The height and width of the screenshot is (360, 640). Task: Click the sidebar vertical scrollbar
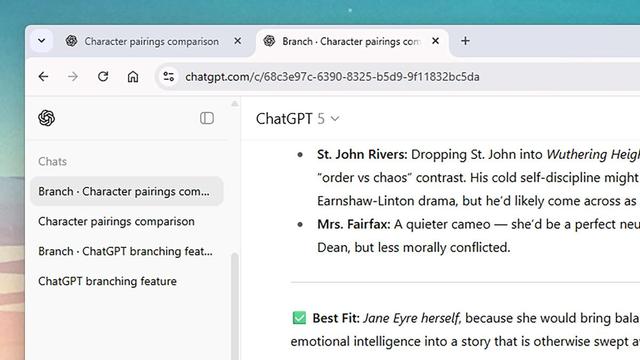tap(235, 306)
